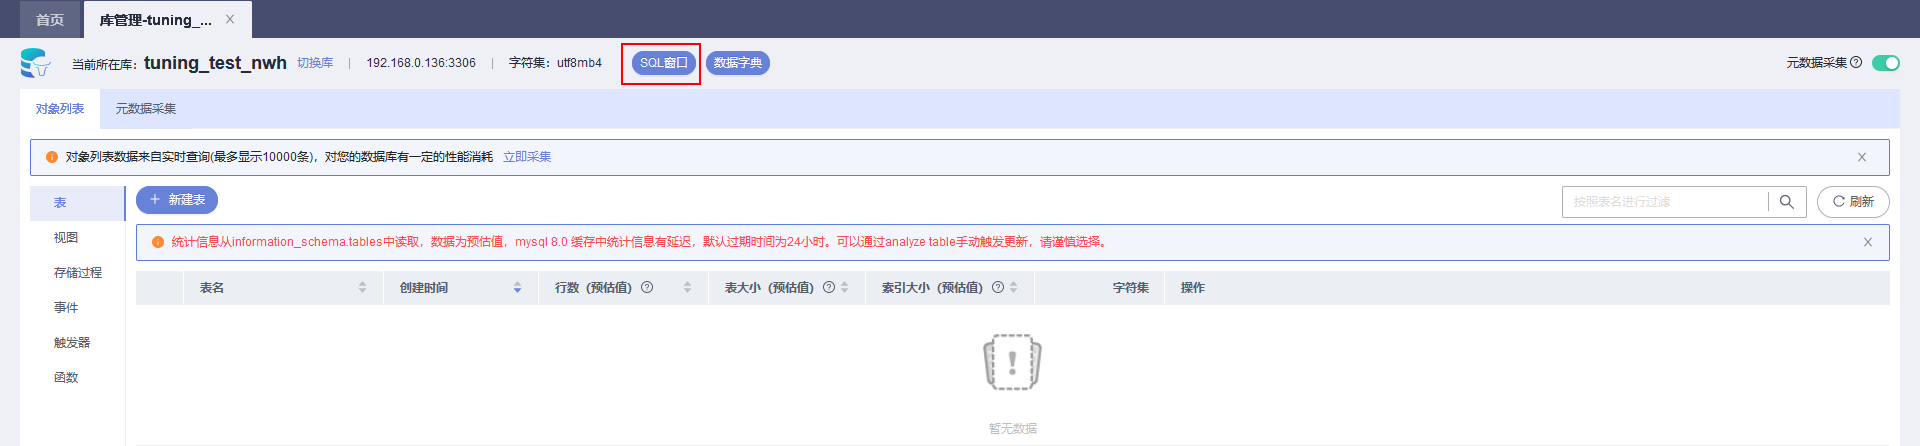Sort by 表大小 (预估值) column
Image resolution: width=1920 pixels, height=446 pixels.
(845, 288)
